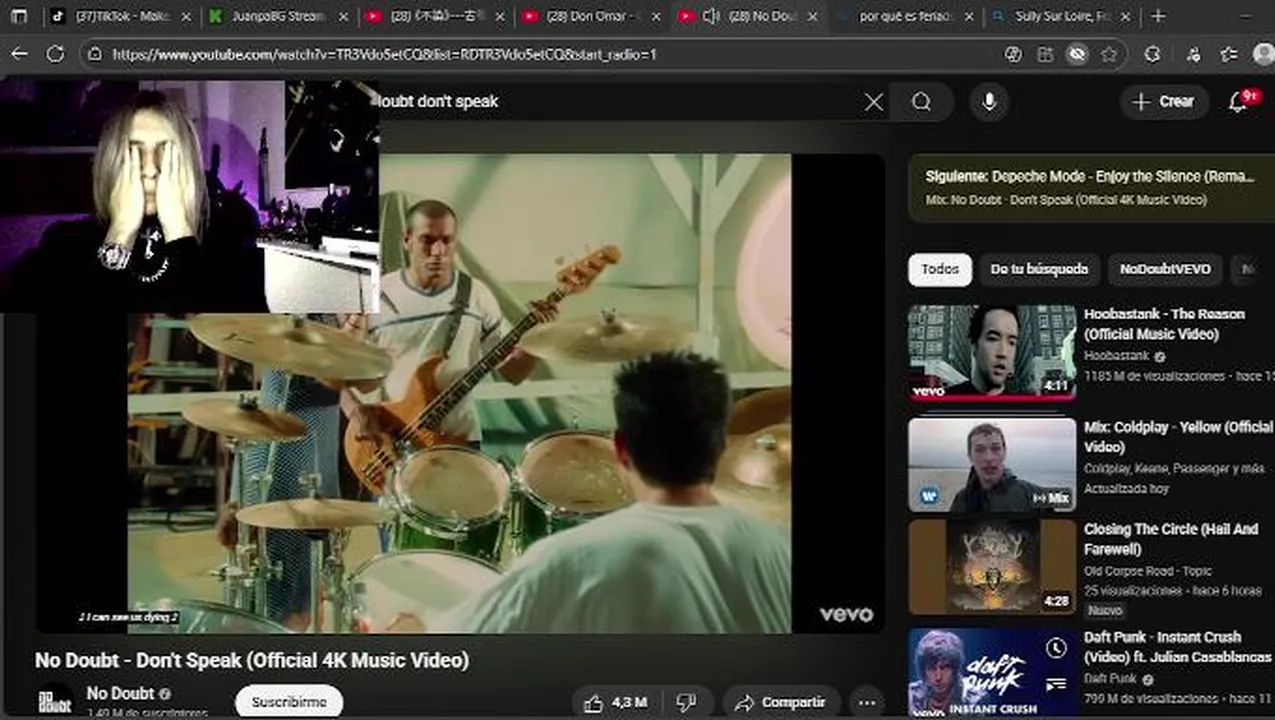Close the TikTok tab
The height and width of the screenshot is (720, 1275).
click(x=185, y=17)
